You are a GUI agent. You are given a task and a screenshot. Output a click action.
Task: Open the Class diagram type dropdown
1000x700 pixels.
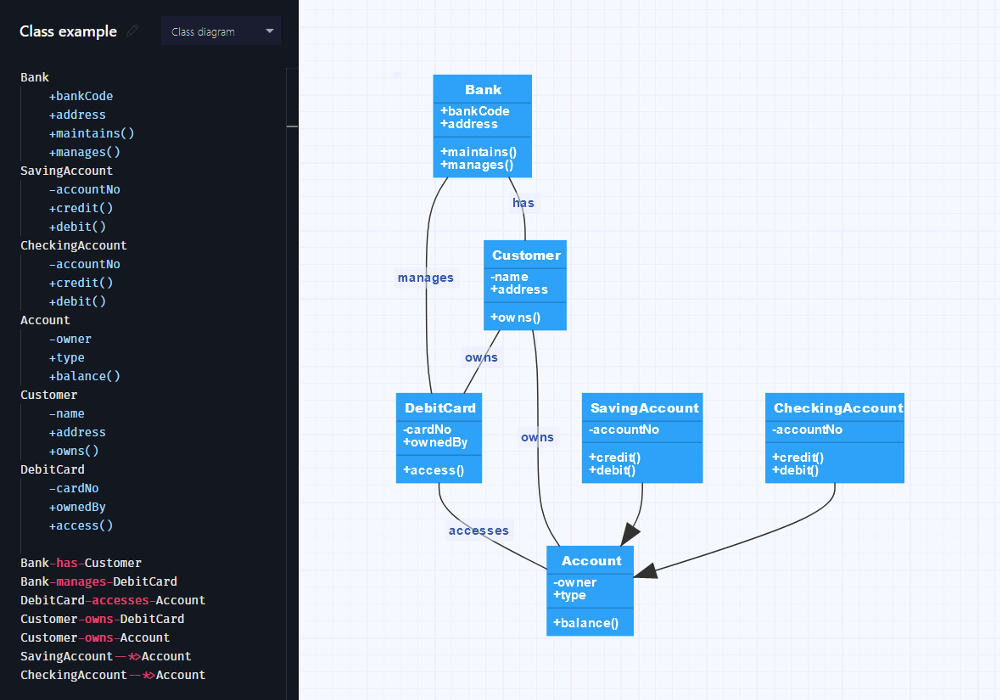tap(221, 31)
